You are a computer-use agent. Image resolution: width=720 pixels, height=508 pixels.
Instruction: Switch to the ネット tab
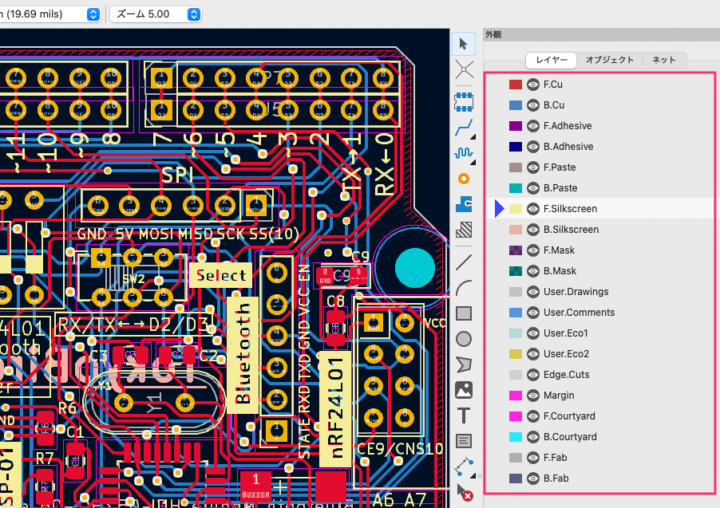[x=664, y=60]
